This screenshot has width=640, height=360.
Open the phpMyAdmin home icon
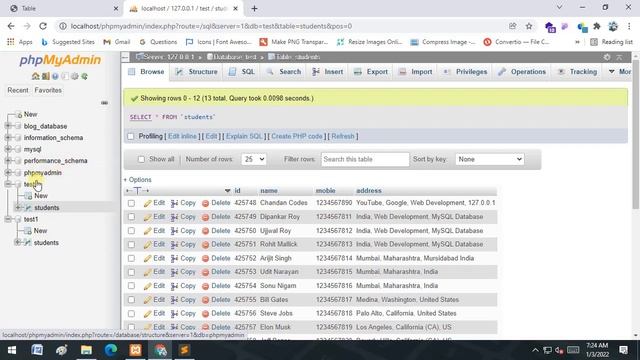36,76
